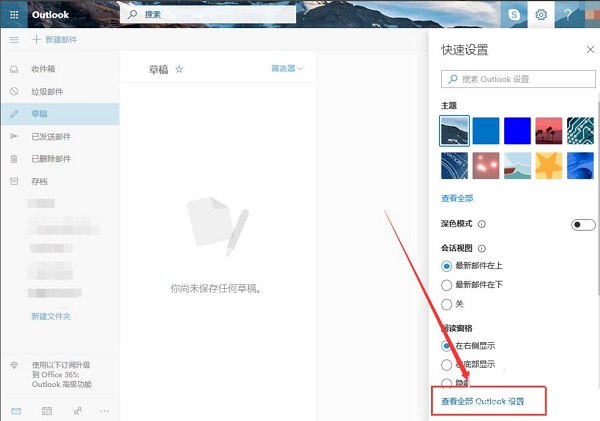Click the junk mail blocked icon
Screen dimensions: 600x421
tap(14, 91)
